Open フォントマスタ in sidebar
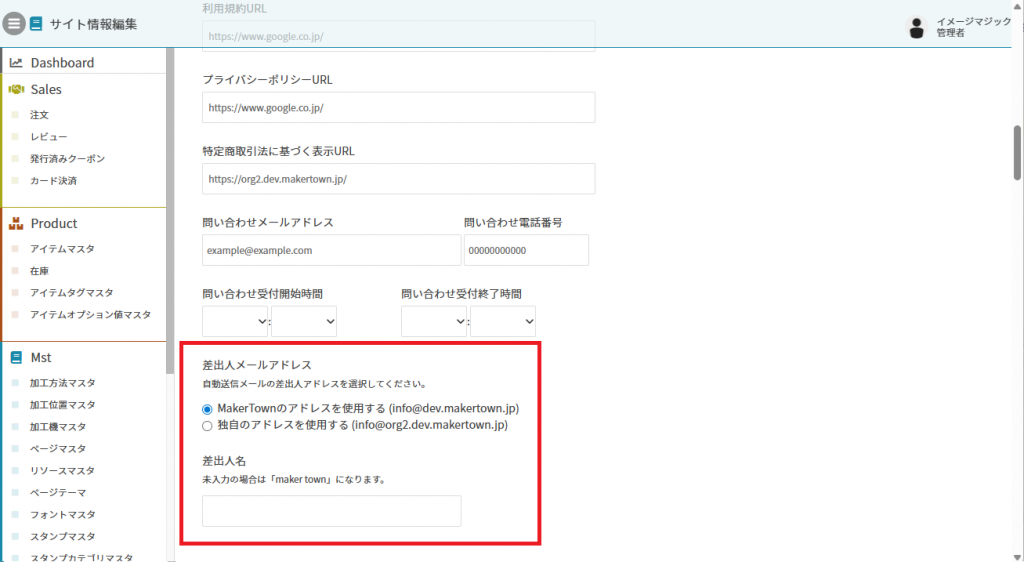The height and width of the screenshot is (562, 1024). point(63,514)
